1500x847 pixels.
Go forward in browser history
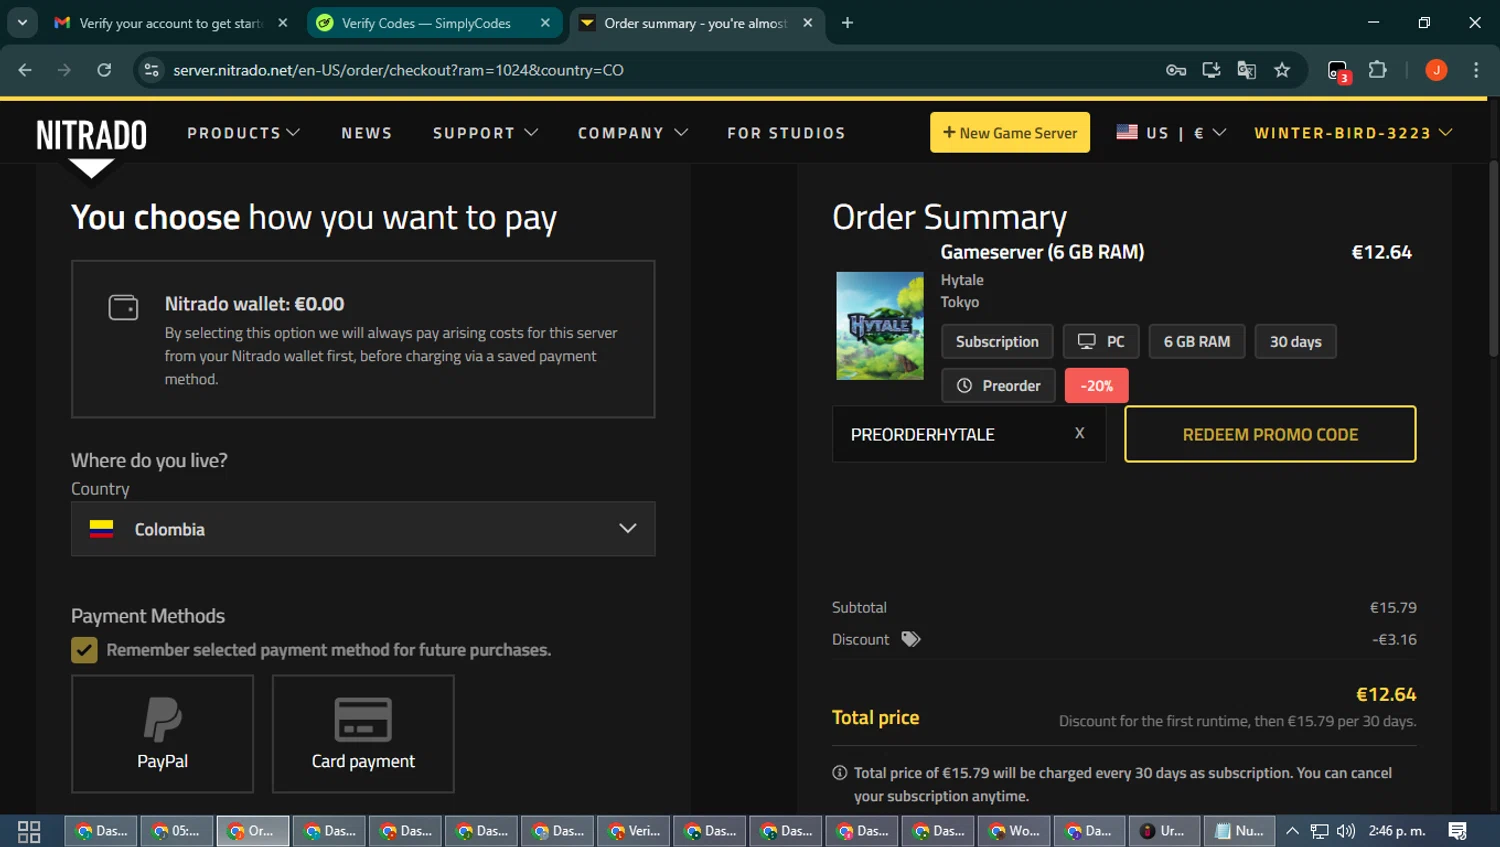(64, 70)
